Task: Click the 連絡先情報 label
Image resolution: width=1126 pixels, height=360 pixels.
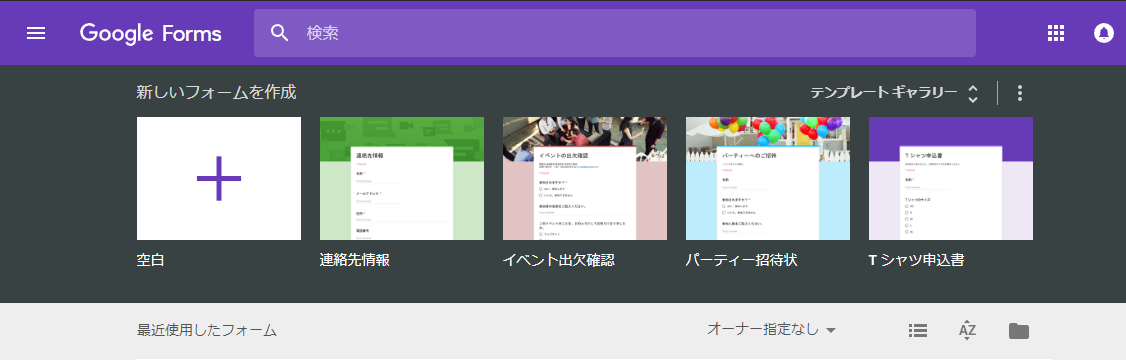Action: point(355,260)
